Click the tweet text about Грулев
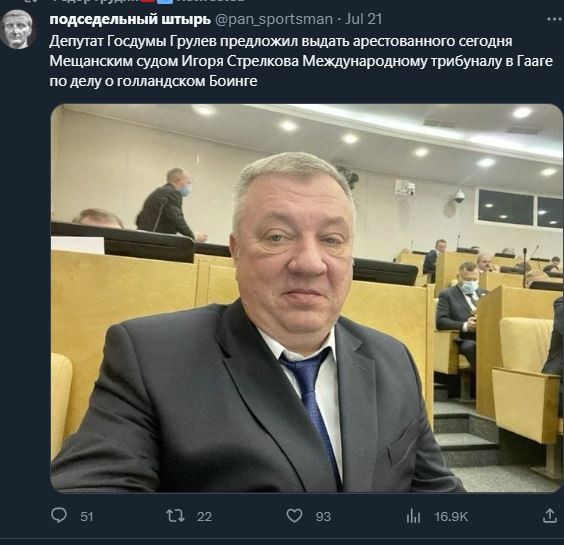 [x=301, y=61]
